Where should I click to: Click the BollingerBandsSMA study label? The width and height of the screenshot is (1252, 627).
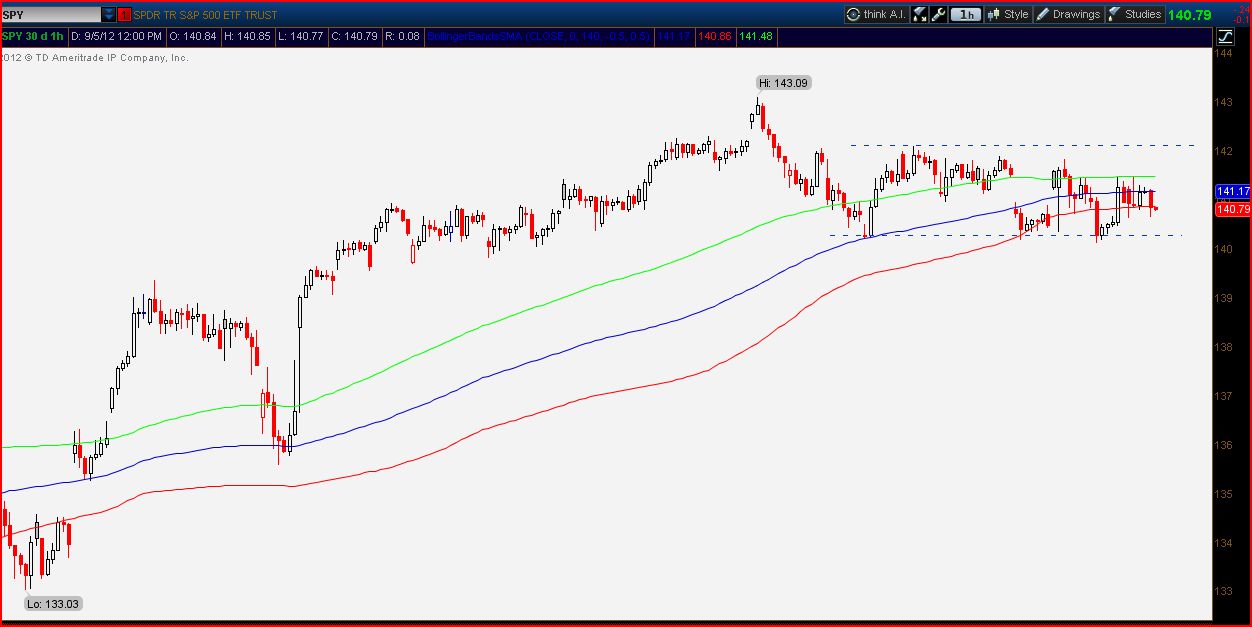(539, 37)
